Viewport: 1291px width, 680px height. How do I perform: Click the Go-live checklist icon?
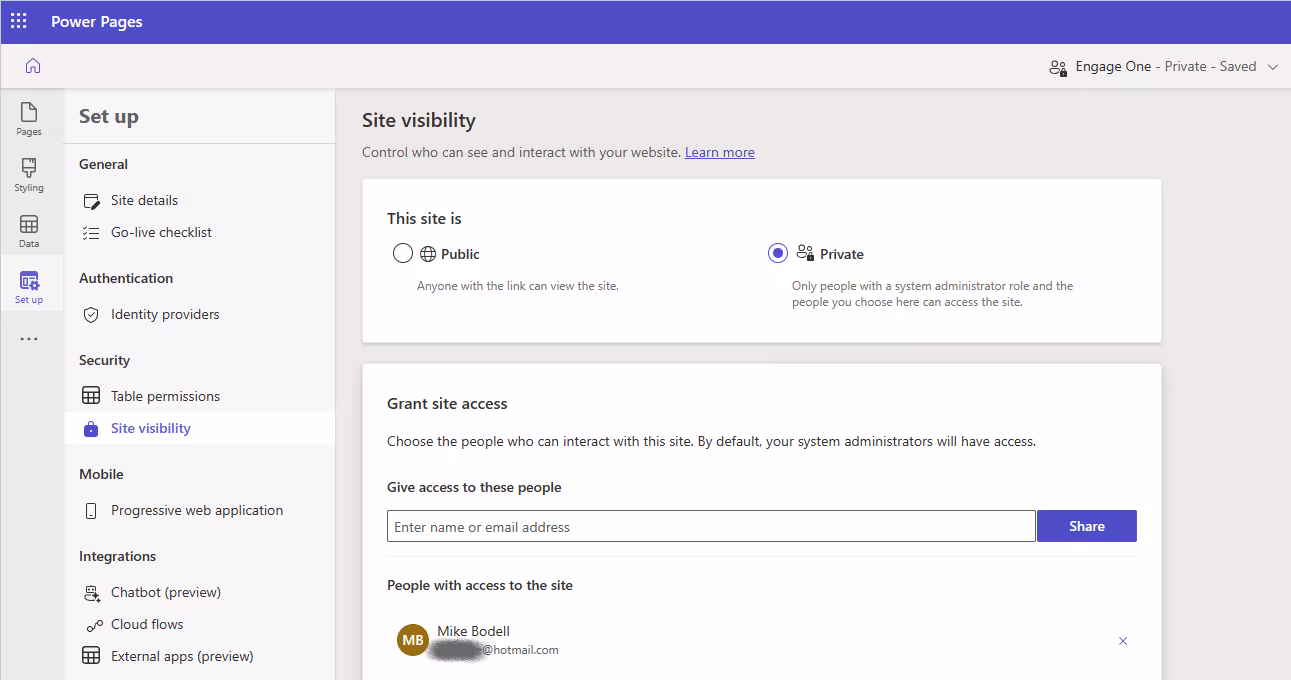(x=91, y=233)
